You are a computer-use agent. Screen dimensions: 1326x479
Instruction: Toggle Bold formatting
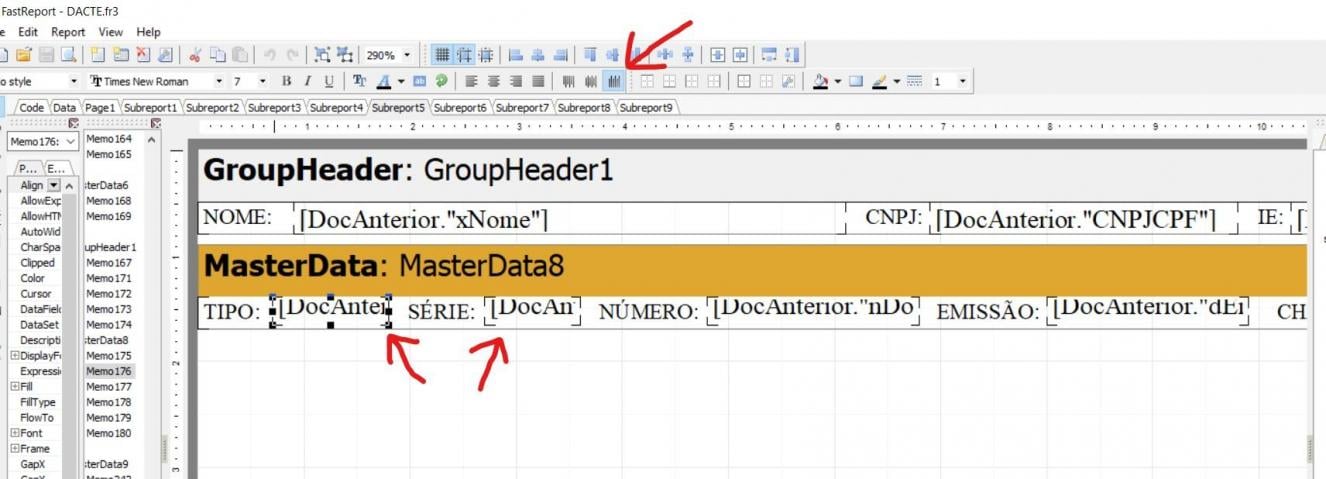click(286, 81)
